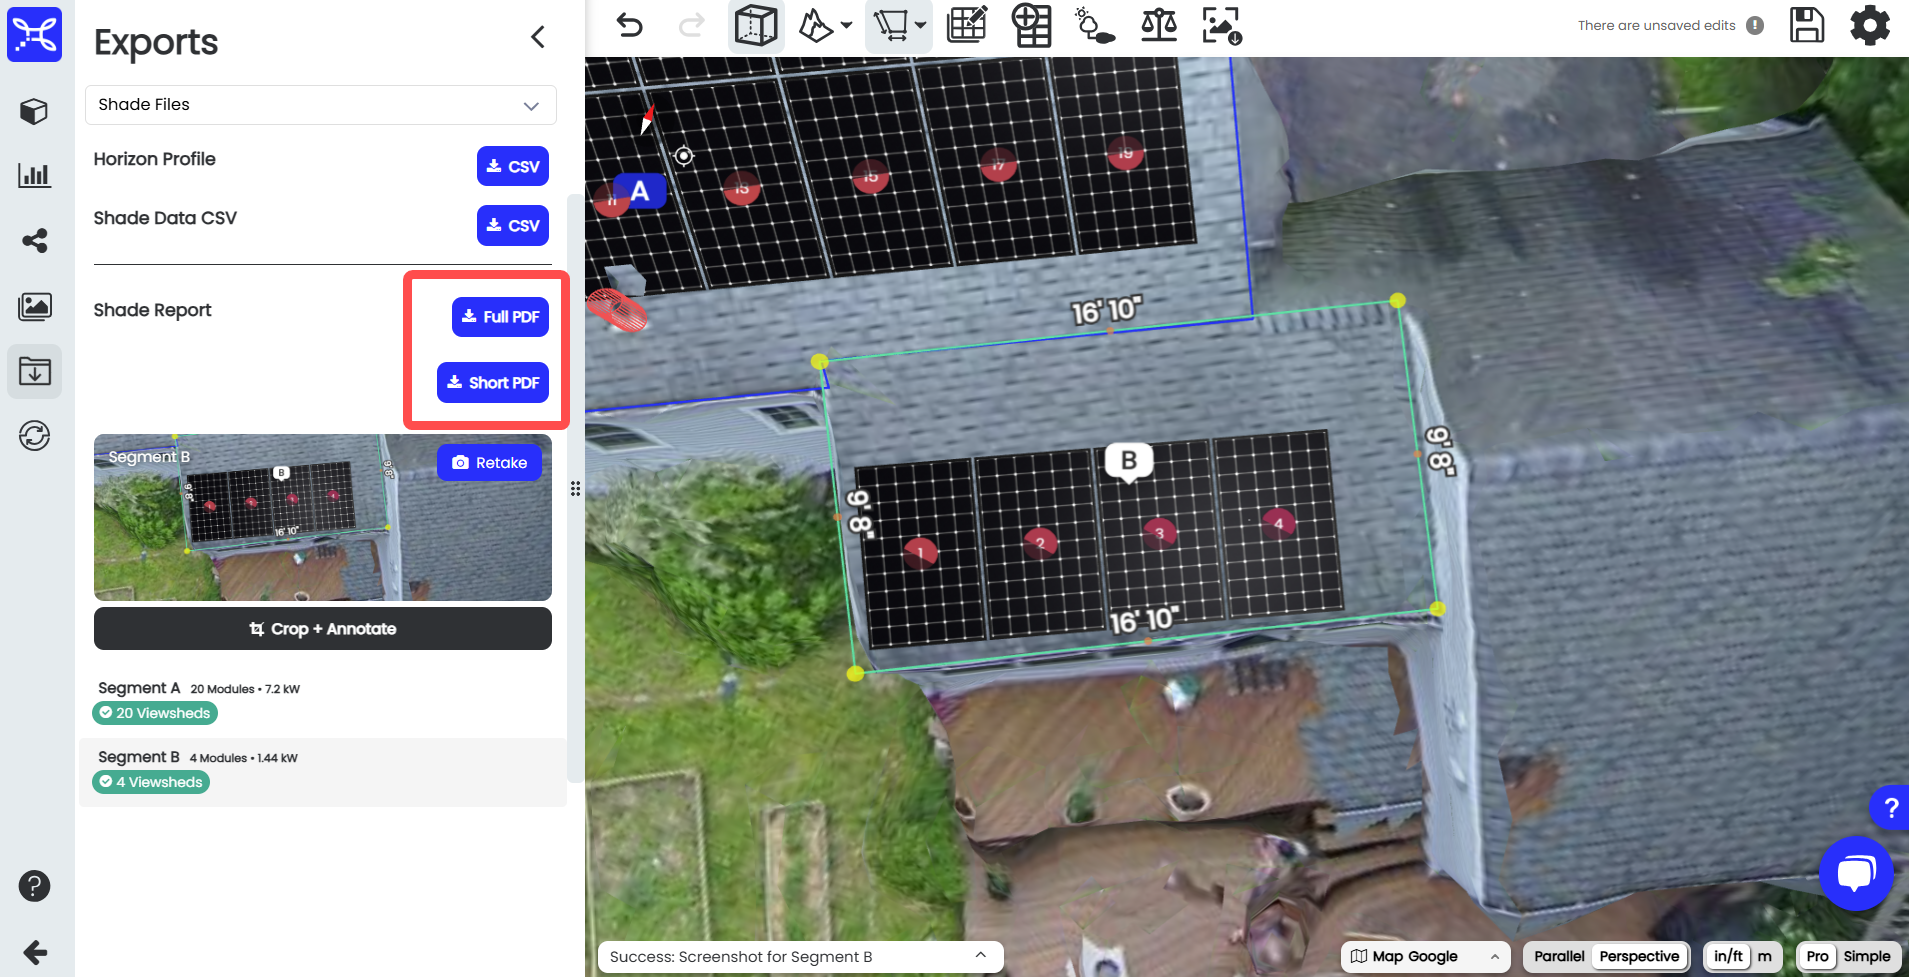Screen dimensions: 1909x977
Task: Expand the module array tool dropdown arrow
Action: 921,26
